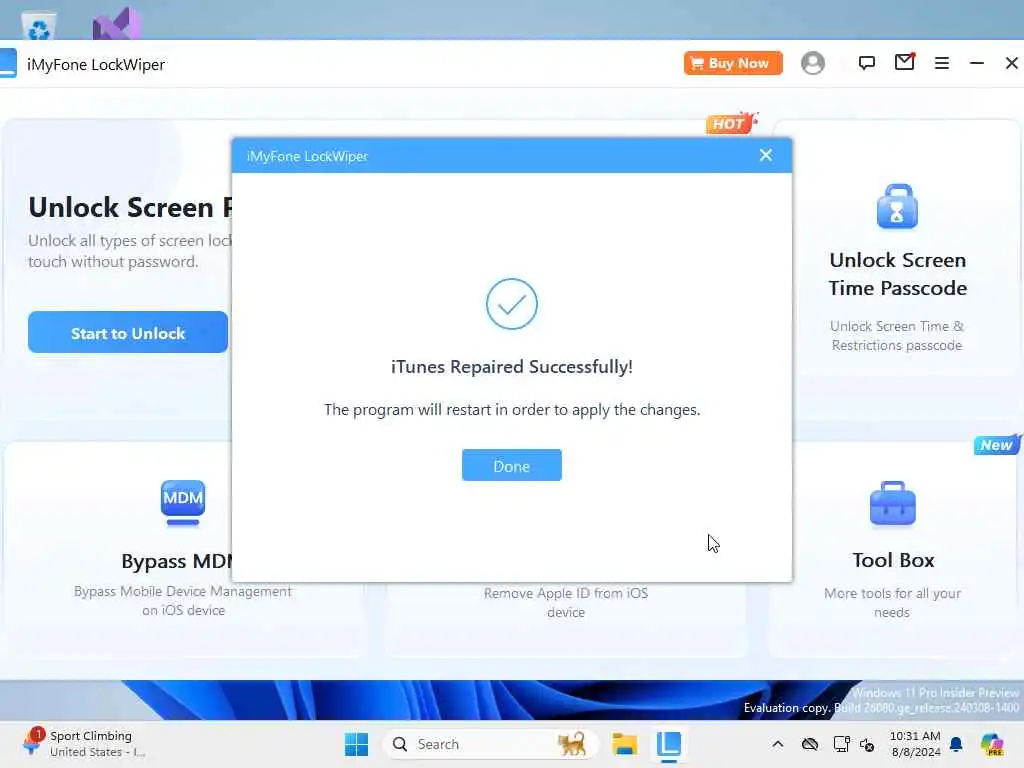Click the success checkmark circle icon

tap(511, 304)
